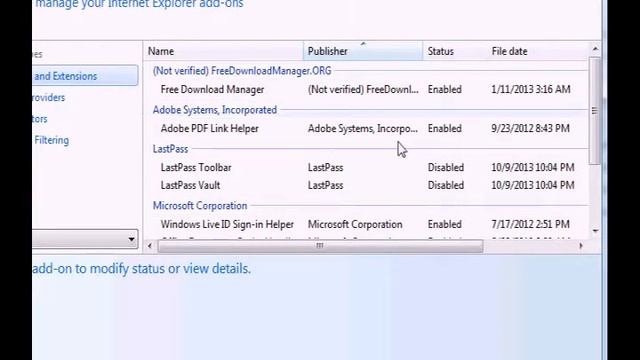Screen dimensions: 640x360
Task: Select Accelerators add-on type
Action: [x=40, y=119]
